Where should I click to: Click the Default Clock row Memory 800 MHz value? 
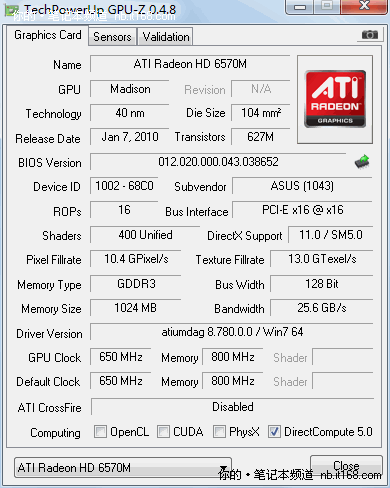point(233,381)
